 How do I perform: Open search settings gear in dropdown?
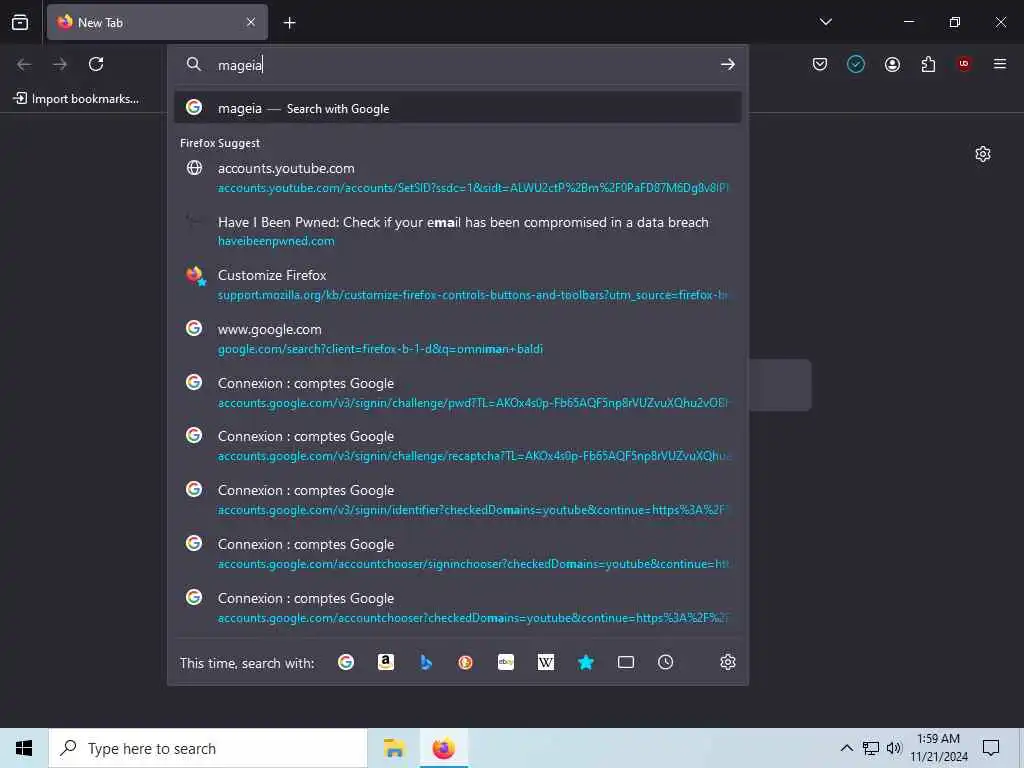coord(728,662)
